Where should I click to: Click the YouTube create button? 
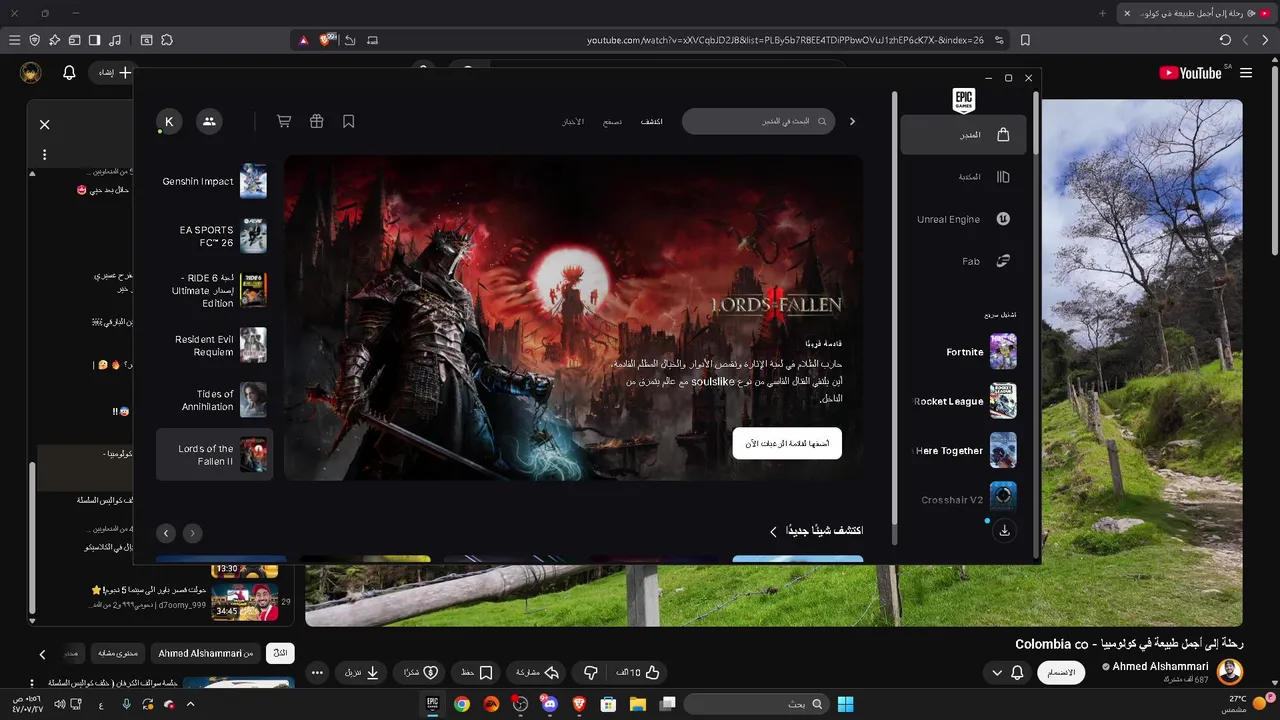coord(113,73)
